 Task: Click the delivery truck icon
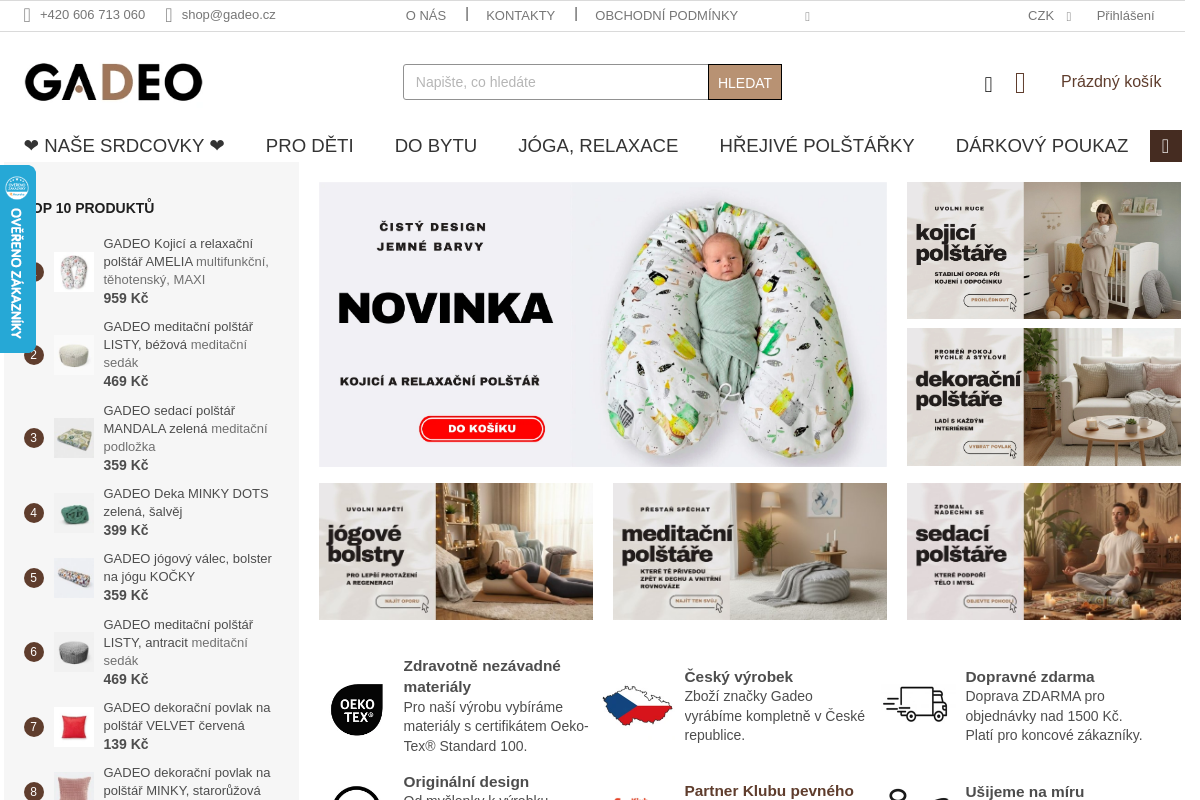(x=915, y=704)
